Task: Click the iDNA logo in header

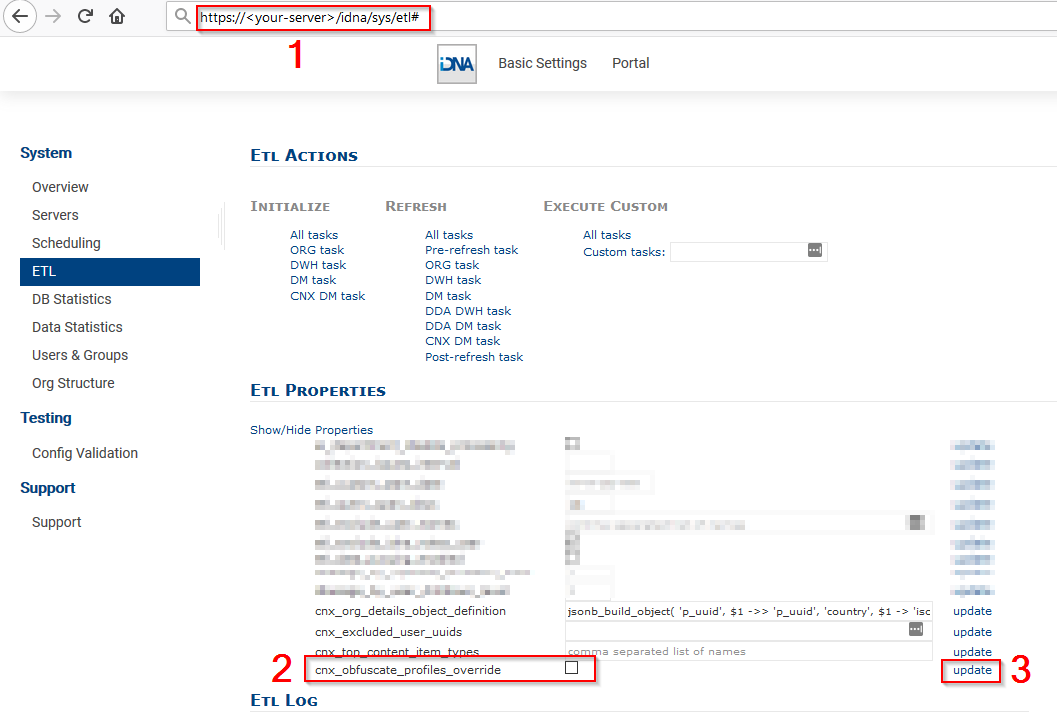Action: pos(457,64)
